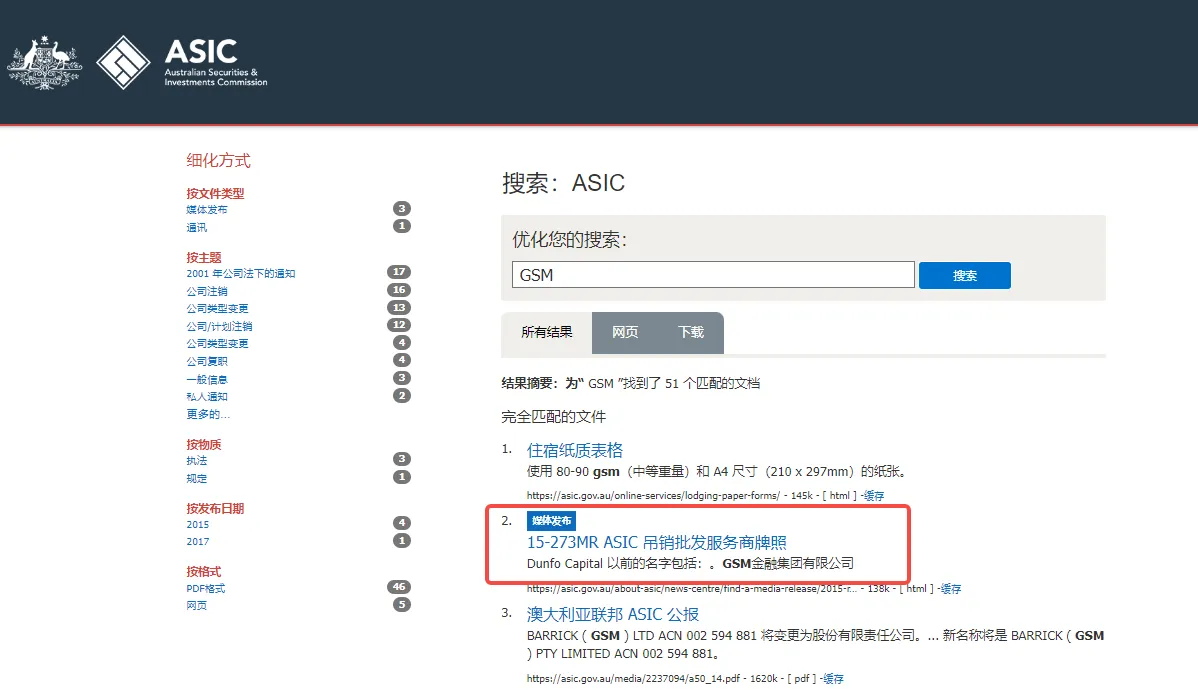Filter by 执法 category
Image resolution: width=1198 pixels, height=690 pixels.
(196, 461)
